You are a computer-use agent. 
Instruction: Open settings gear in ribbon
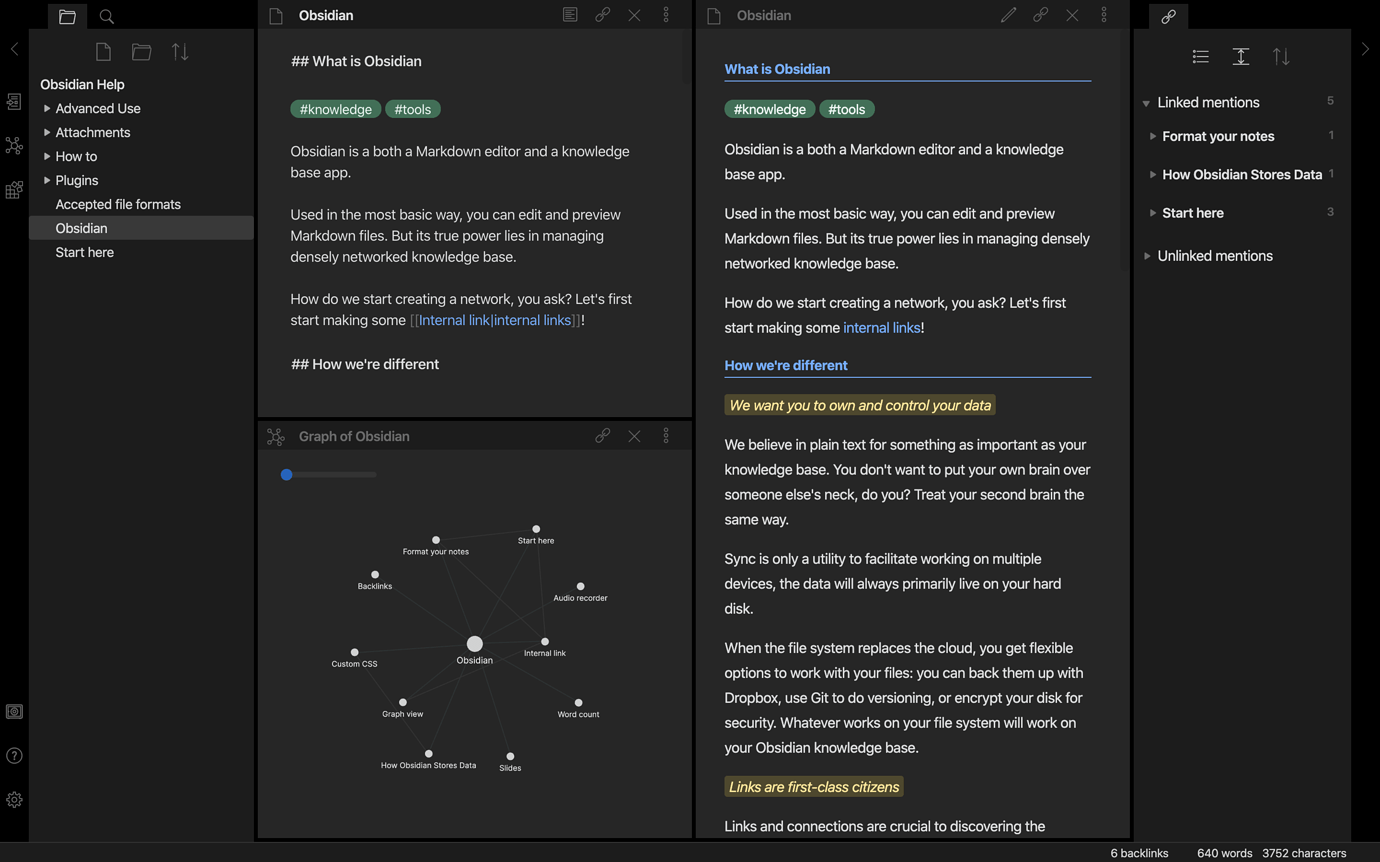[x=14, y=800]
